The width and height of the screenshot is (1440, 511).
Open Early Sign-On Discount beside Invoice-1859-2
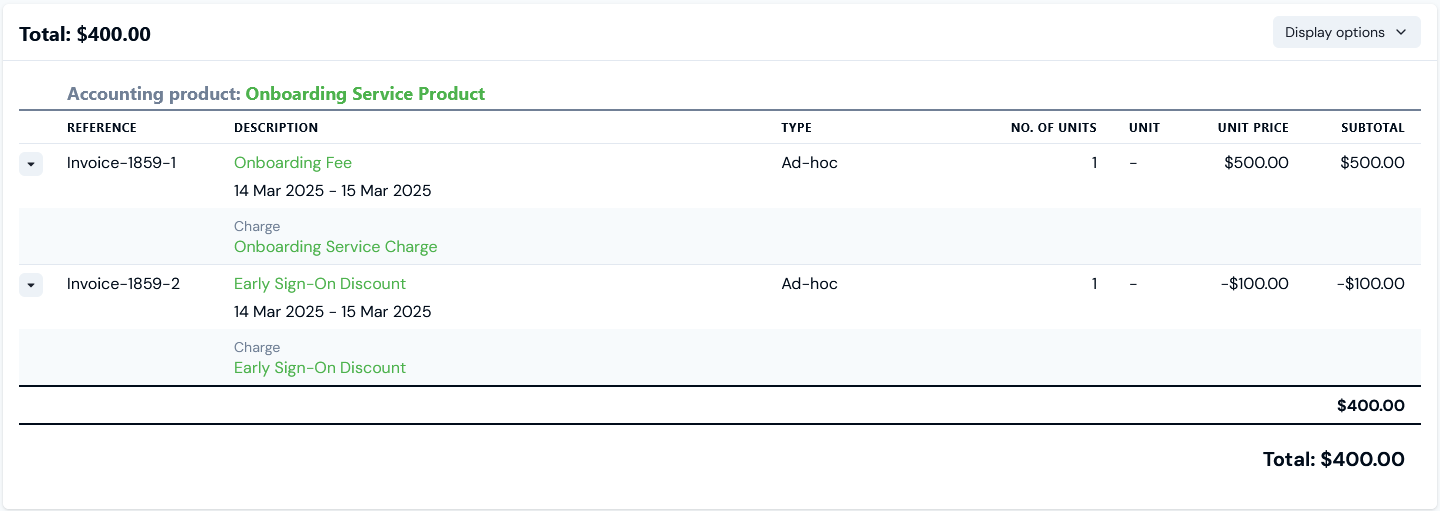320,284
